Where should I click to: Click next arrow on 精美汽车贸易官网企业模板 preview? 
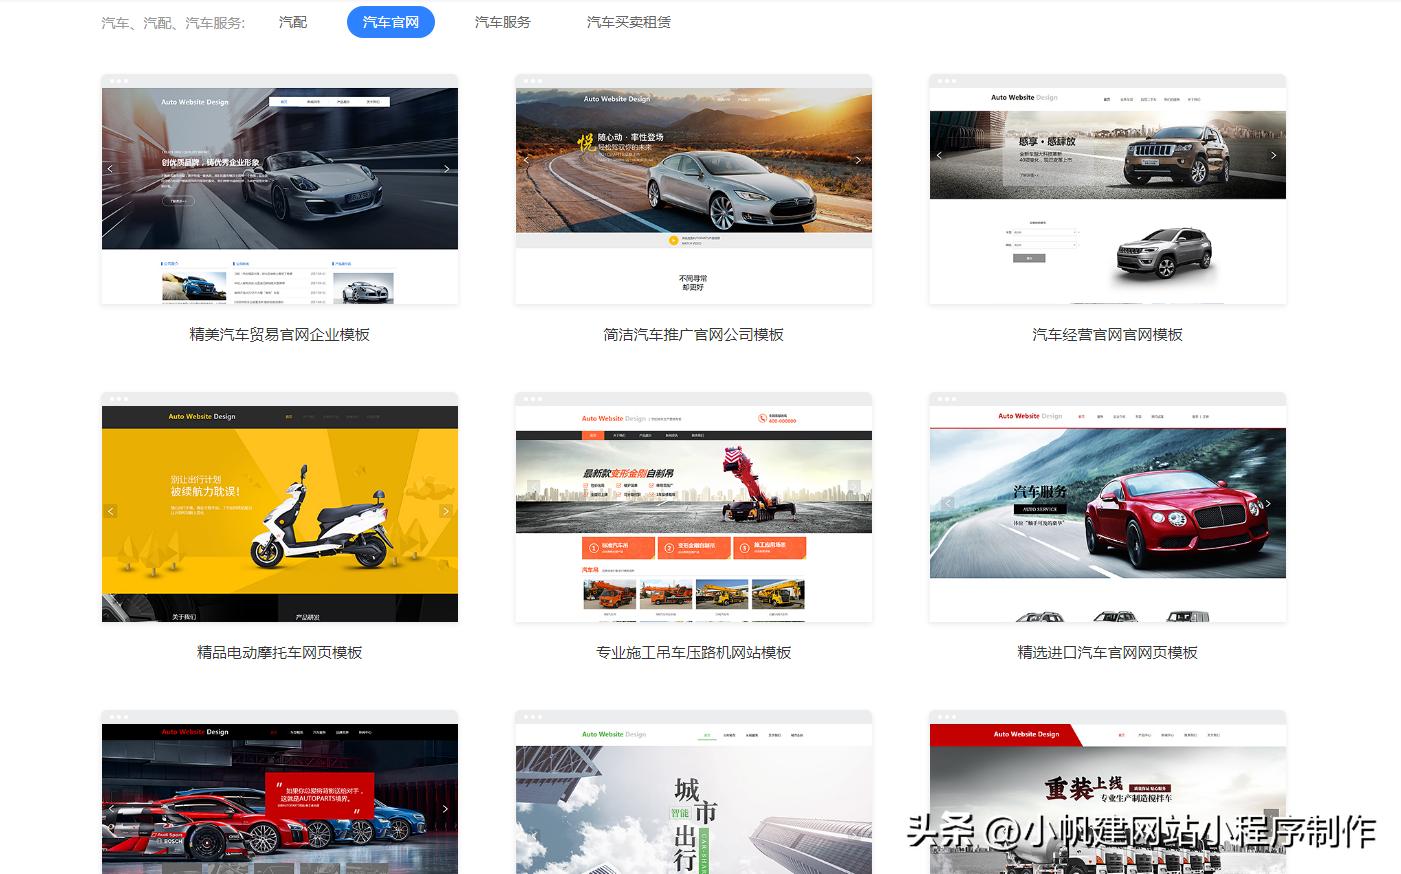tap(446, 169)
